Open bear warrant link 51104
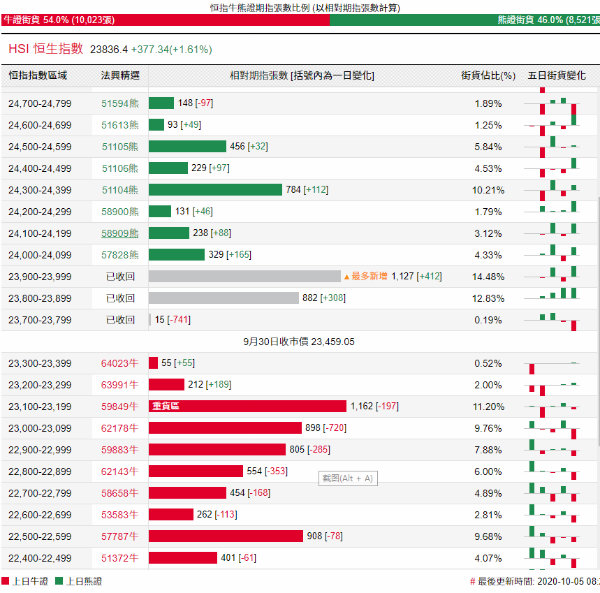Image resolution: width=600 pixels, height=593 pixels. pyautogui.click(x=120, y=190)
